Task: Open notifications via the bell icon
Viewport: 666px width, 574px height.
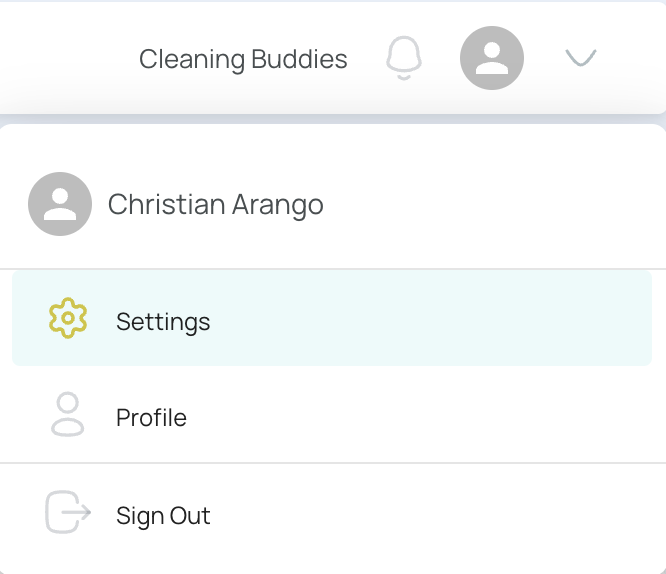Action: (404, 58)
